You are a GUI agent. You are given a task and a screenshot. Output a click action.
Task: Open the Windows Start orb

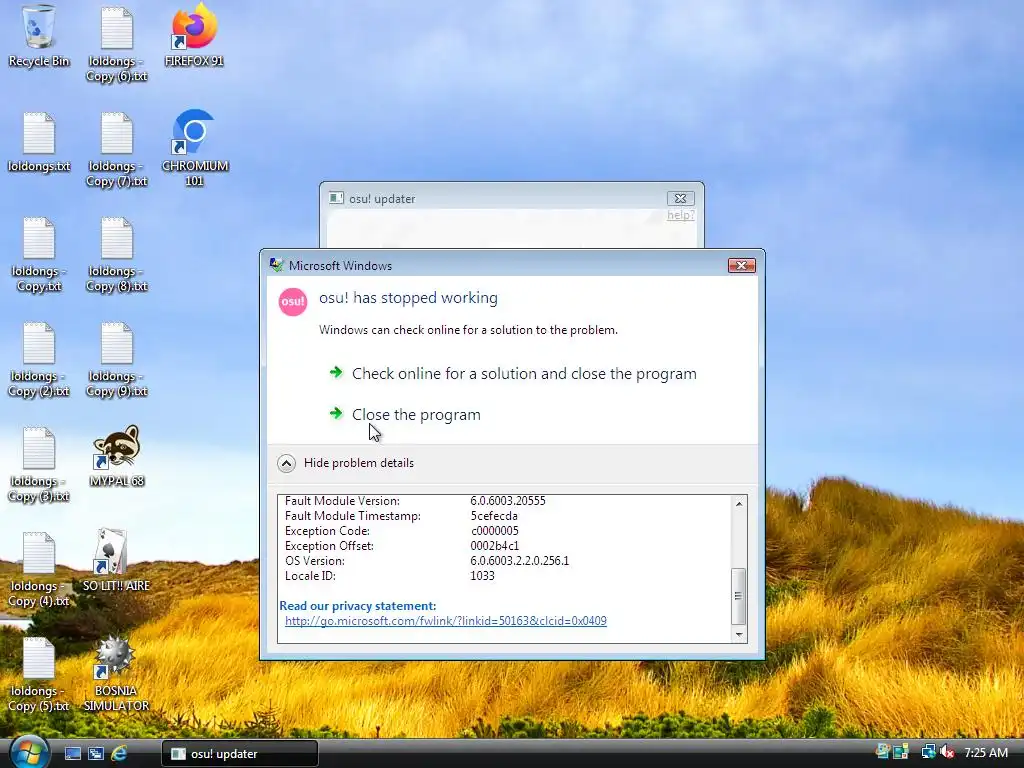coord(28,752)
